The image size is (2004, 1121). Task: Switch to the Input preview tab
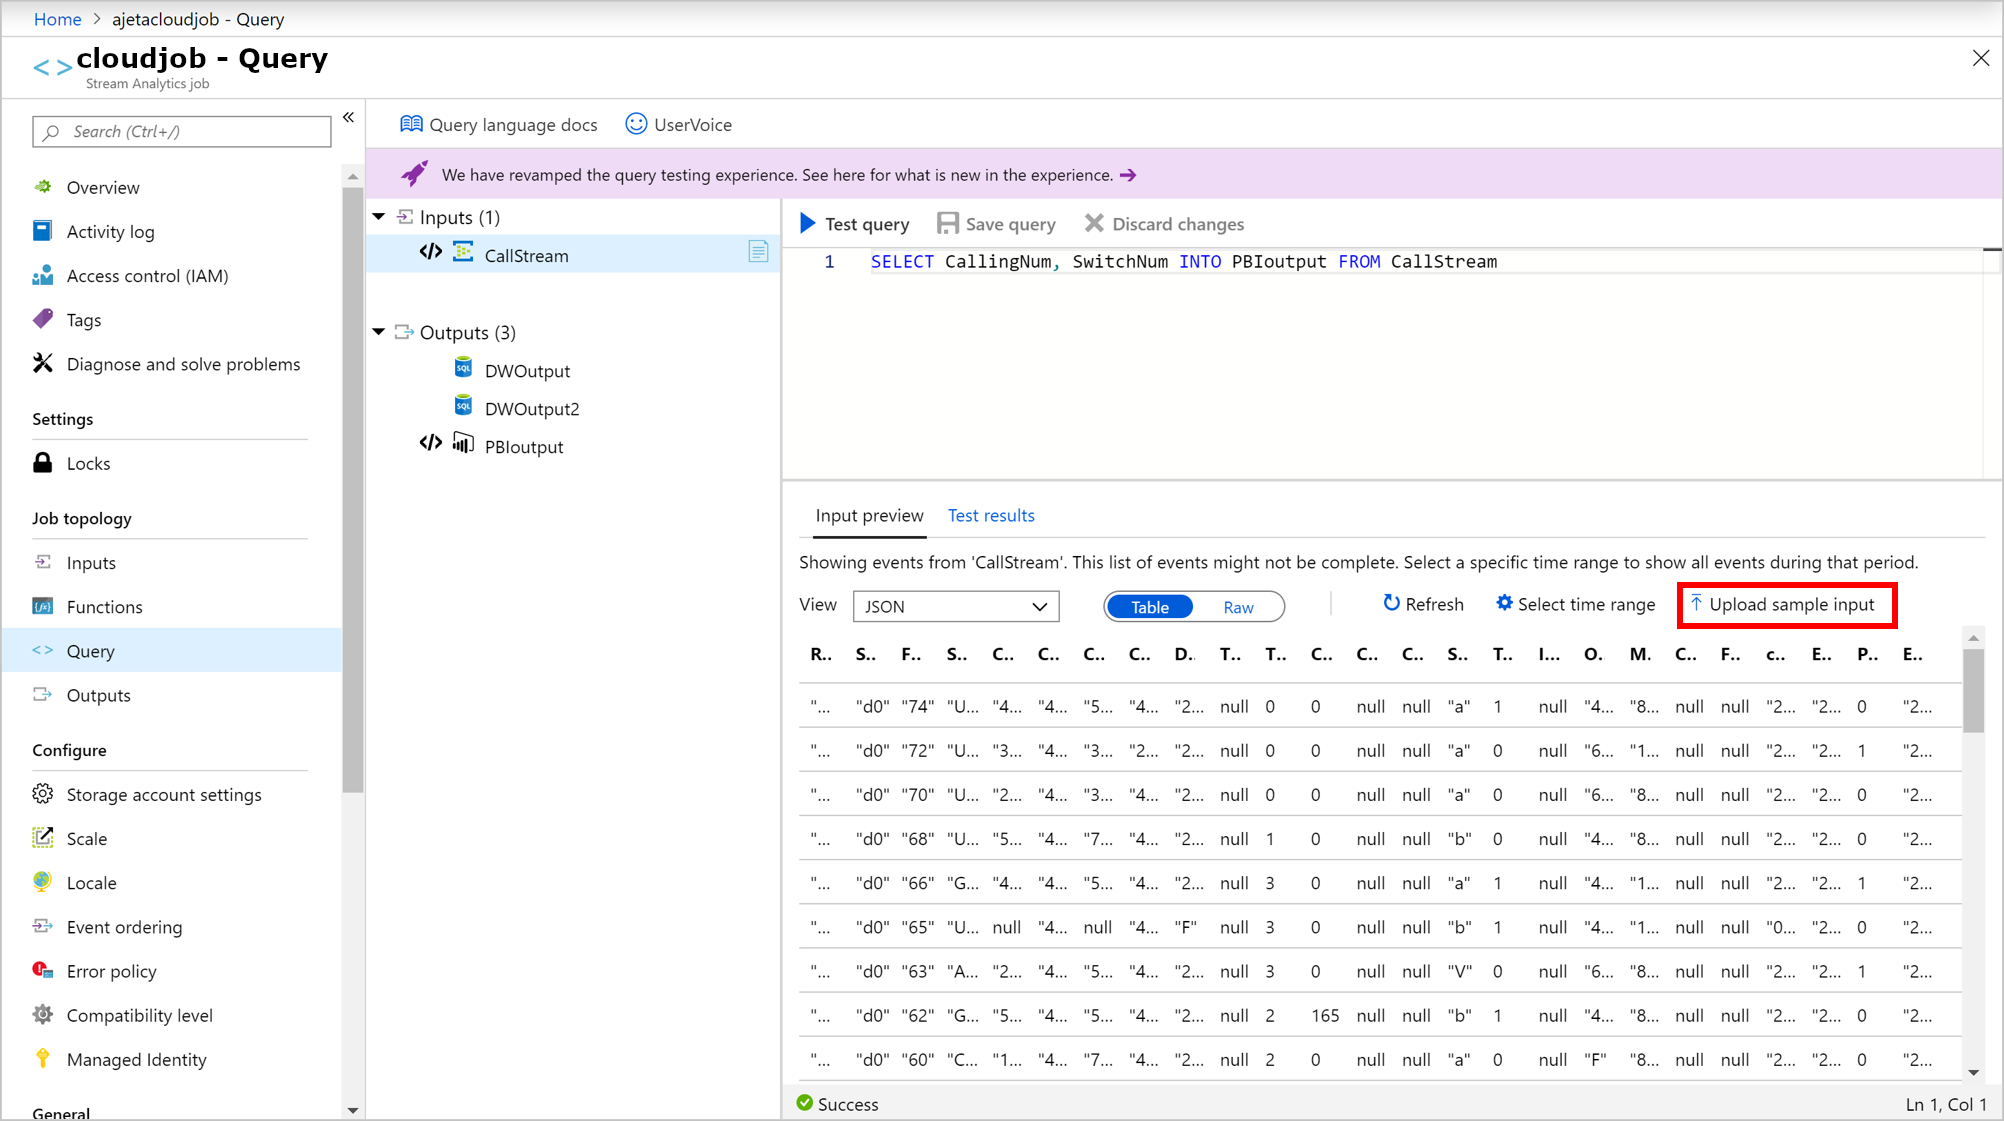pyautogui.click(x=868, y=515)
